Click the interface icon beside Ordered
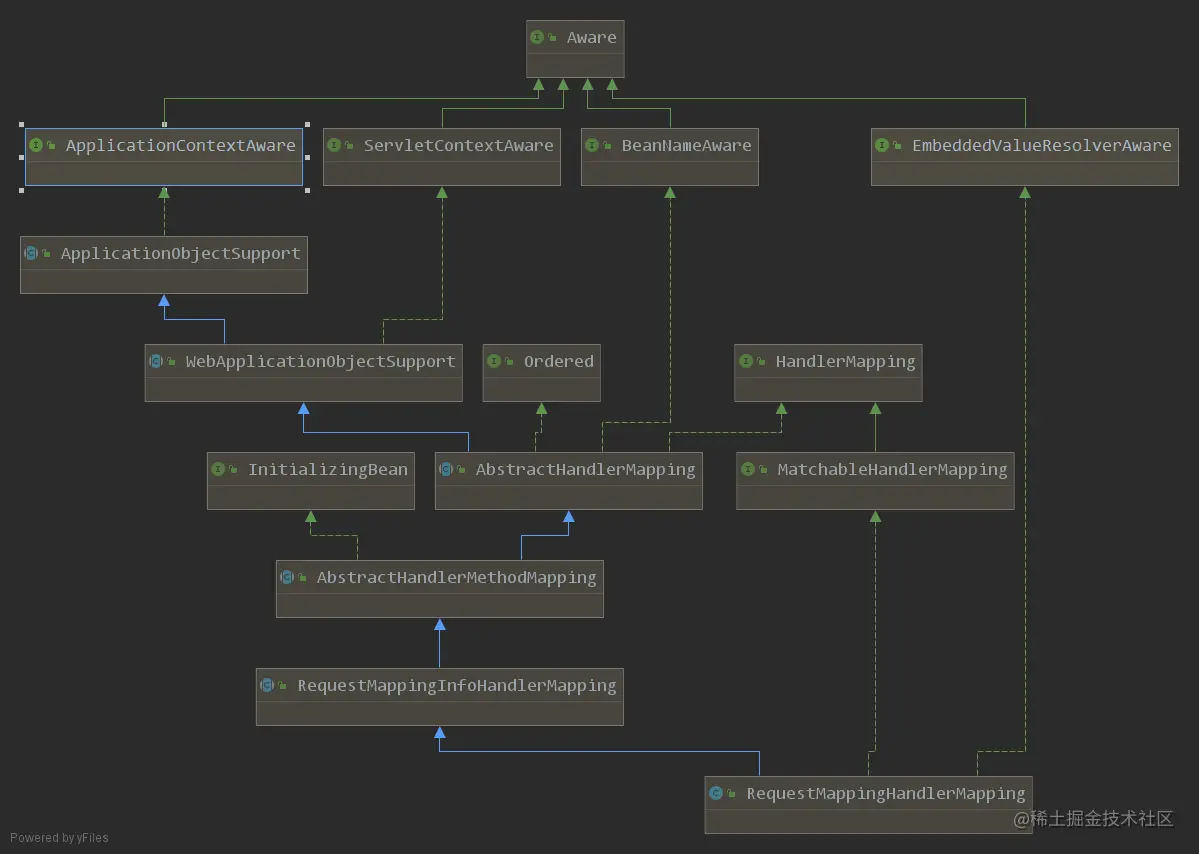The width and height of the screenshot is (1199, 854). click(x=494, y=361)
